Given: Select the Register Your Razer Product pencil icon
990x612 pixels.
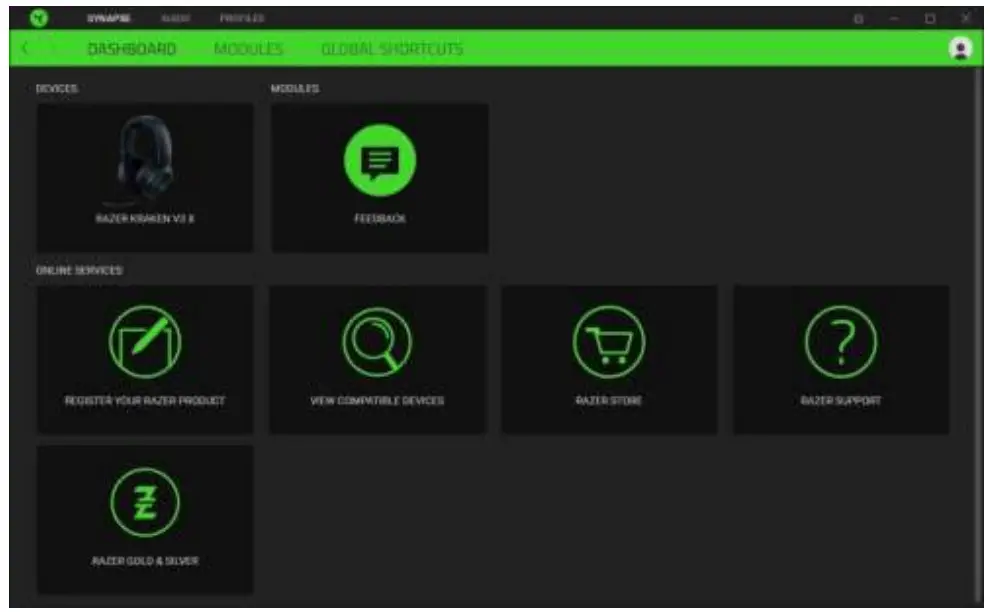Looking at the screenshot, I should pos(146,340).
